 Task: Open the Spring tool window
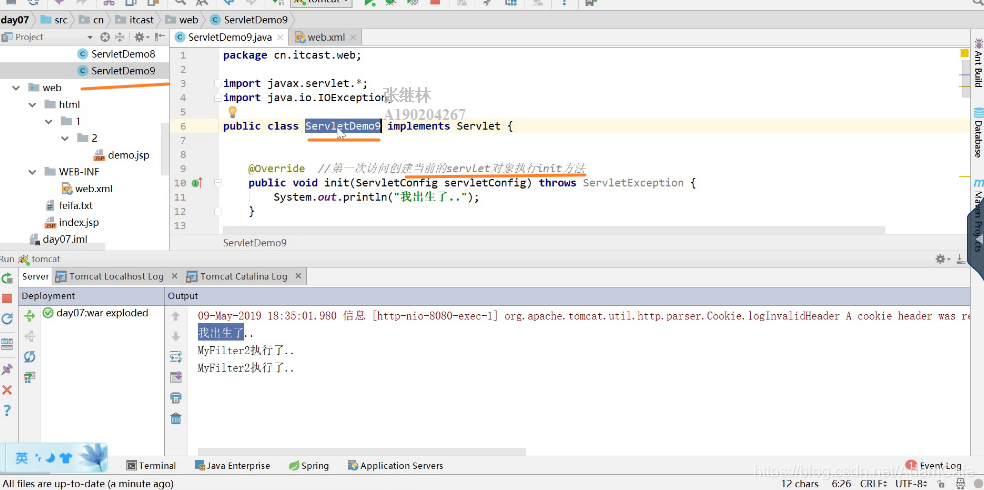click(309, 466)
